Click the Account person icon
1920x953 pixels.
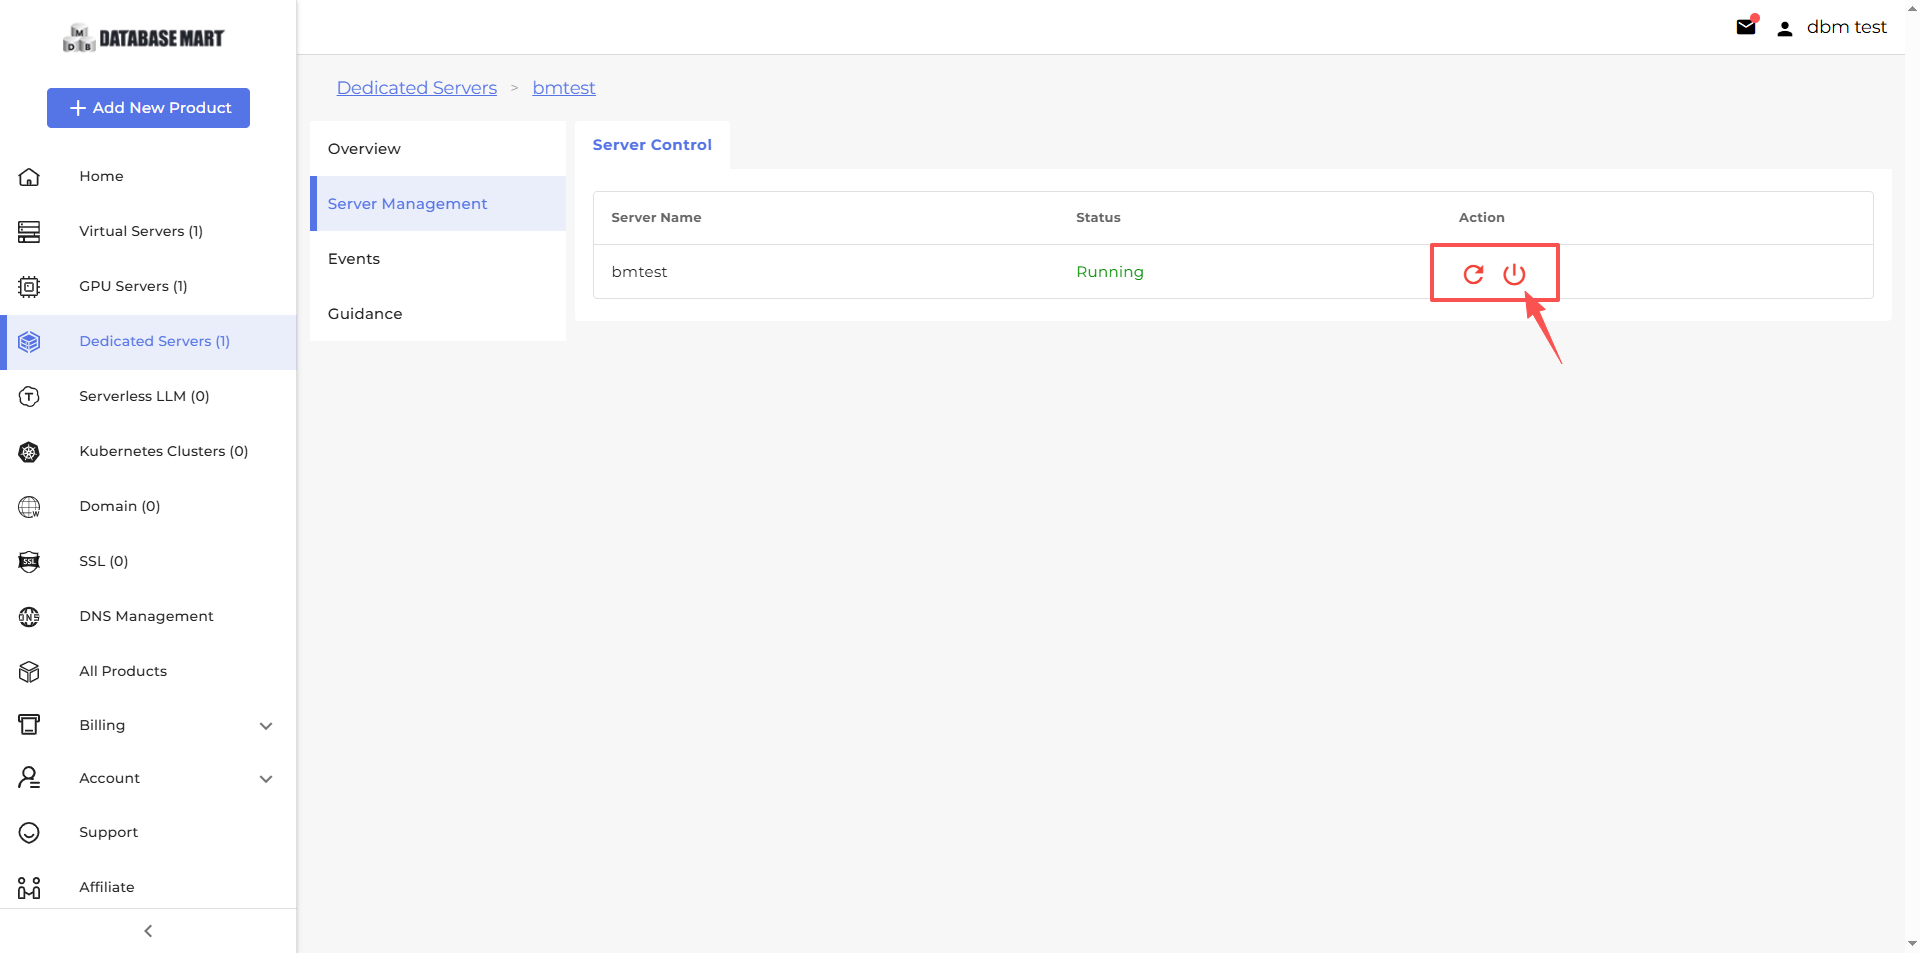[x=29, y=778]
